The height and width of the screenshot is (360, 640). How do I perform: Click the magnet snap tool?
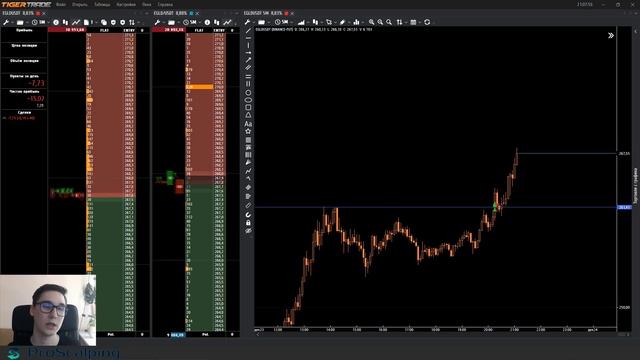coord(248,215)
